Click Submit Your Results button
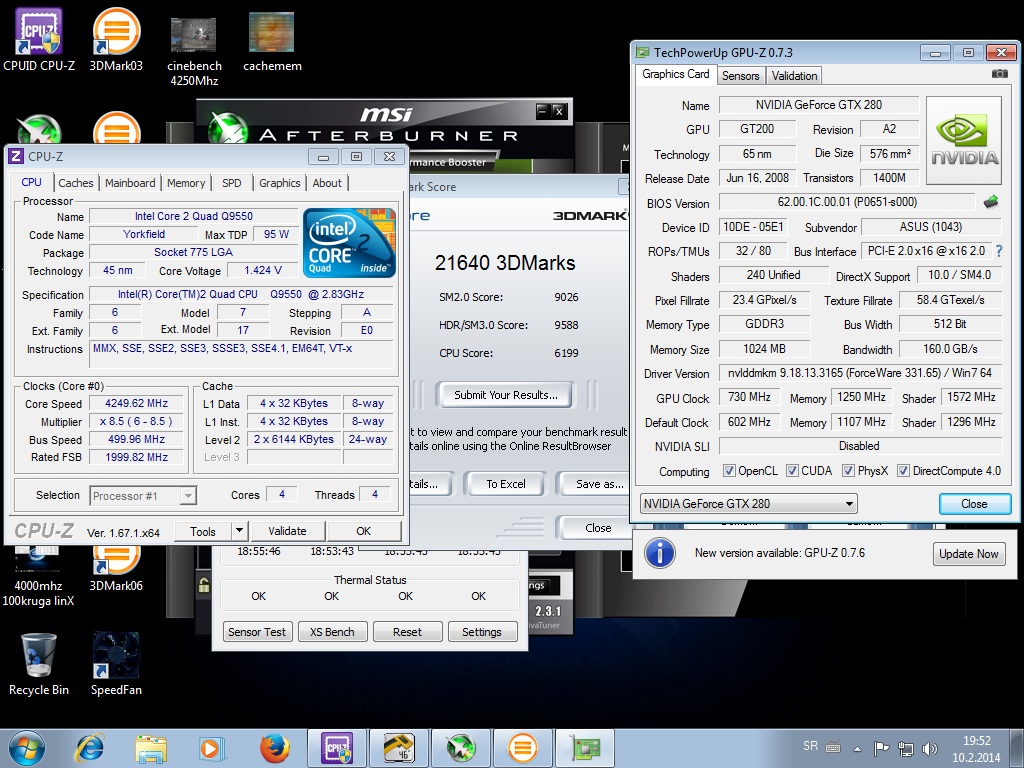1024x768 pixels. [x=505, y=395]
